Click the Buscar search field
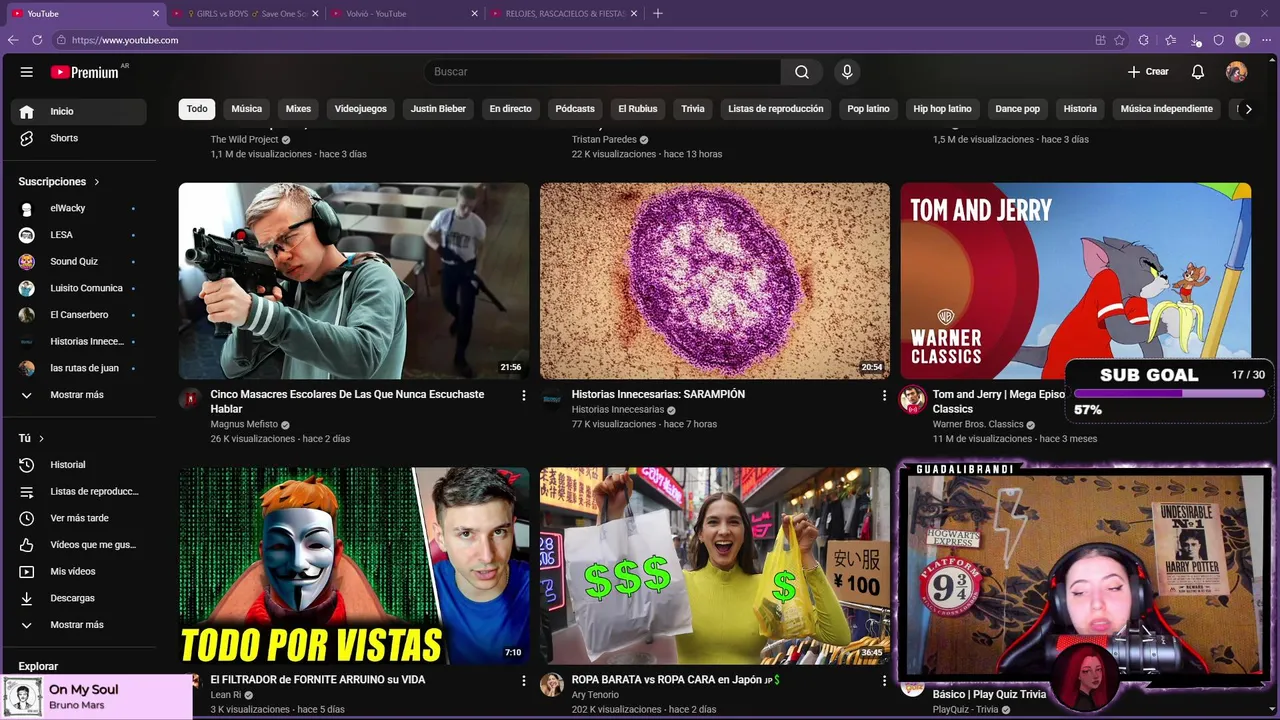1280x720 pixels. [x=604, y=72]
